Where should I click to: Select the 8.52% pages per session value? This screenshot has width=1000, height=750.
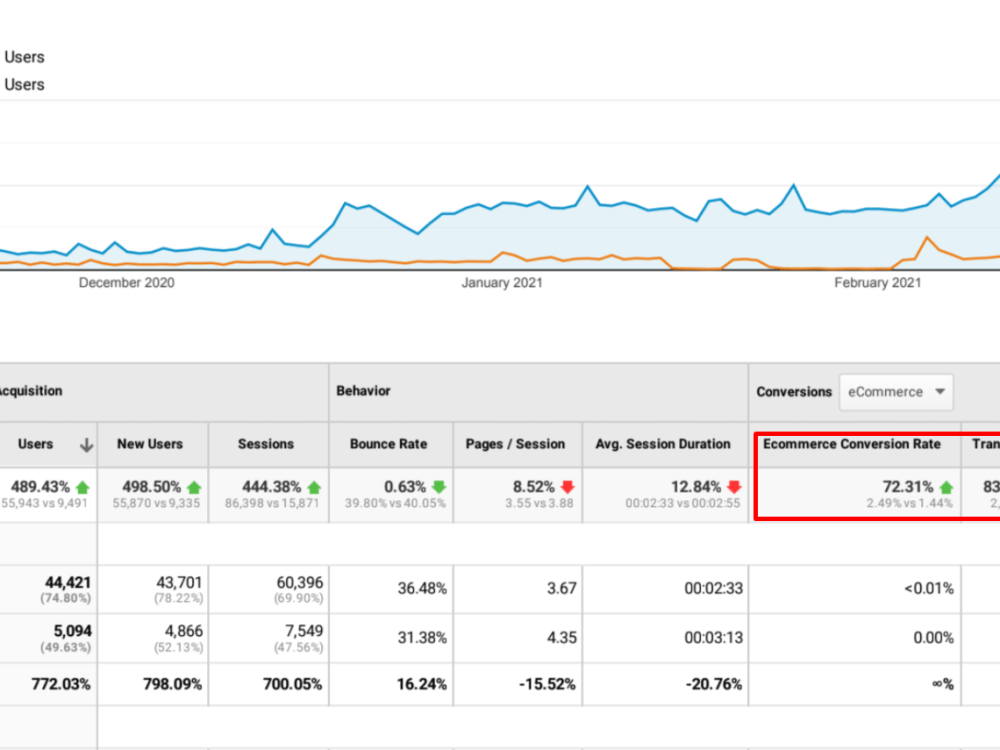(x=534, y=487)
